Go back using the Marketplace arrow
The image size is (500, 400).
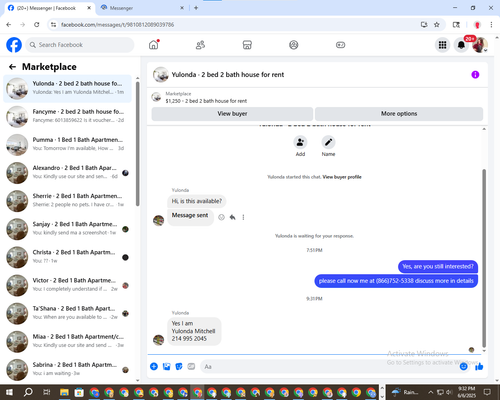(x=12, y=67)
